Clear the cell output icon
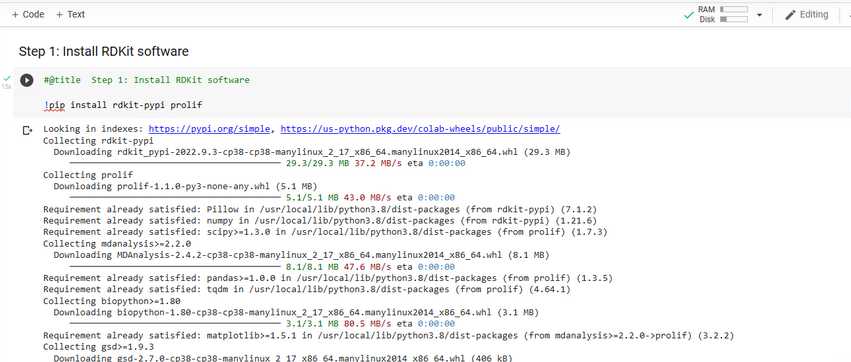851x362 pixels. click(x=27, y=130)
